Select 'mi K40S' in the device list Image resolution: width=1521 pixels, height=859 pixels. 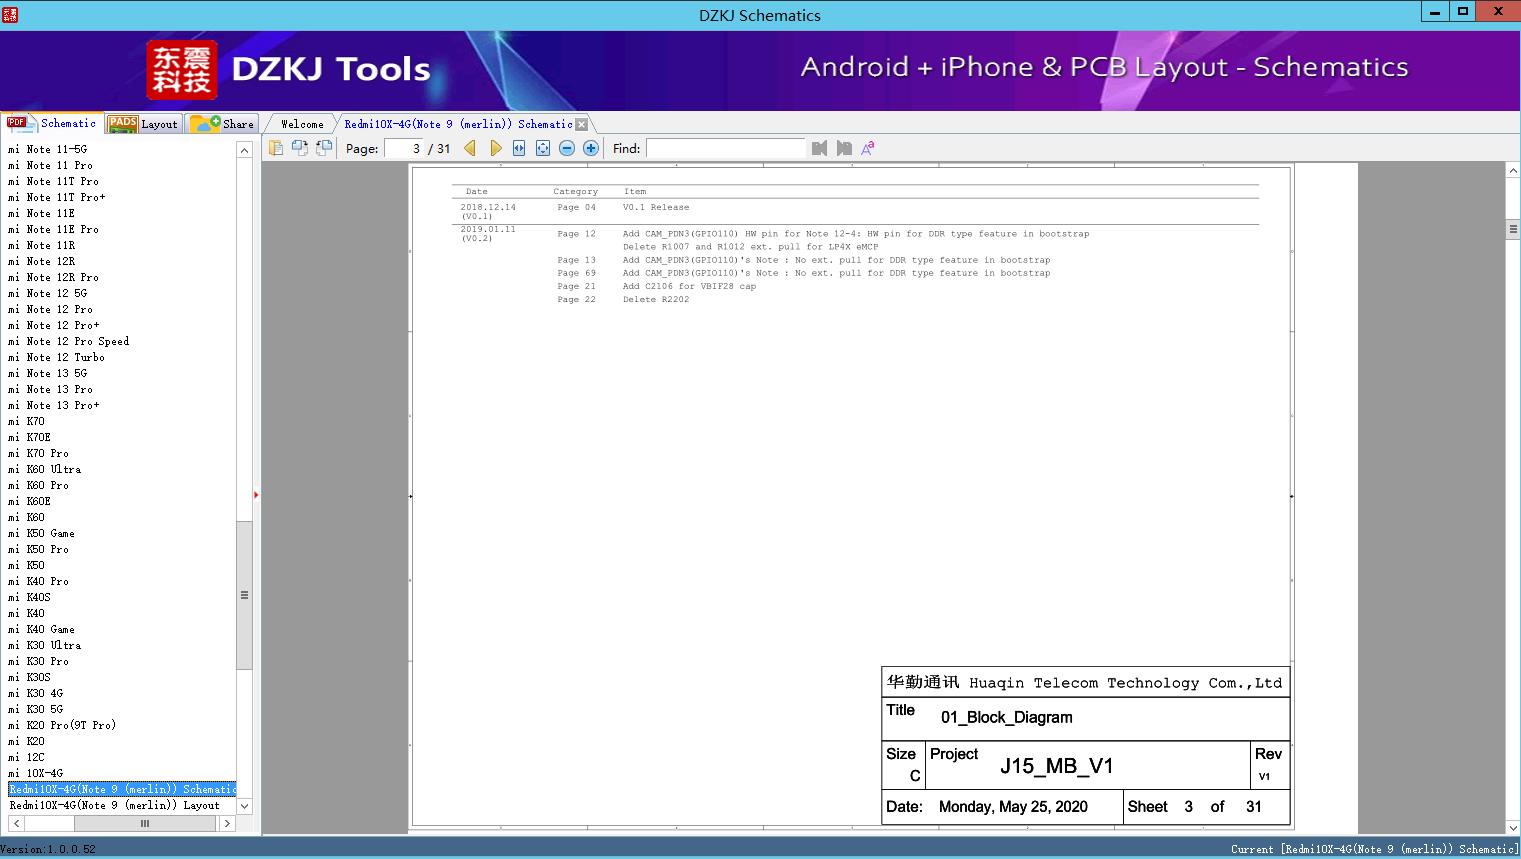[x=29, y=597]
